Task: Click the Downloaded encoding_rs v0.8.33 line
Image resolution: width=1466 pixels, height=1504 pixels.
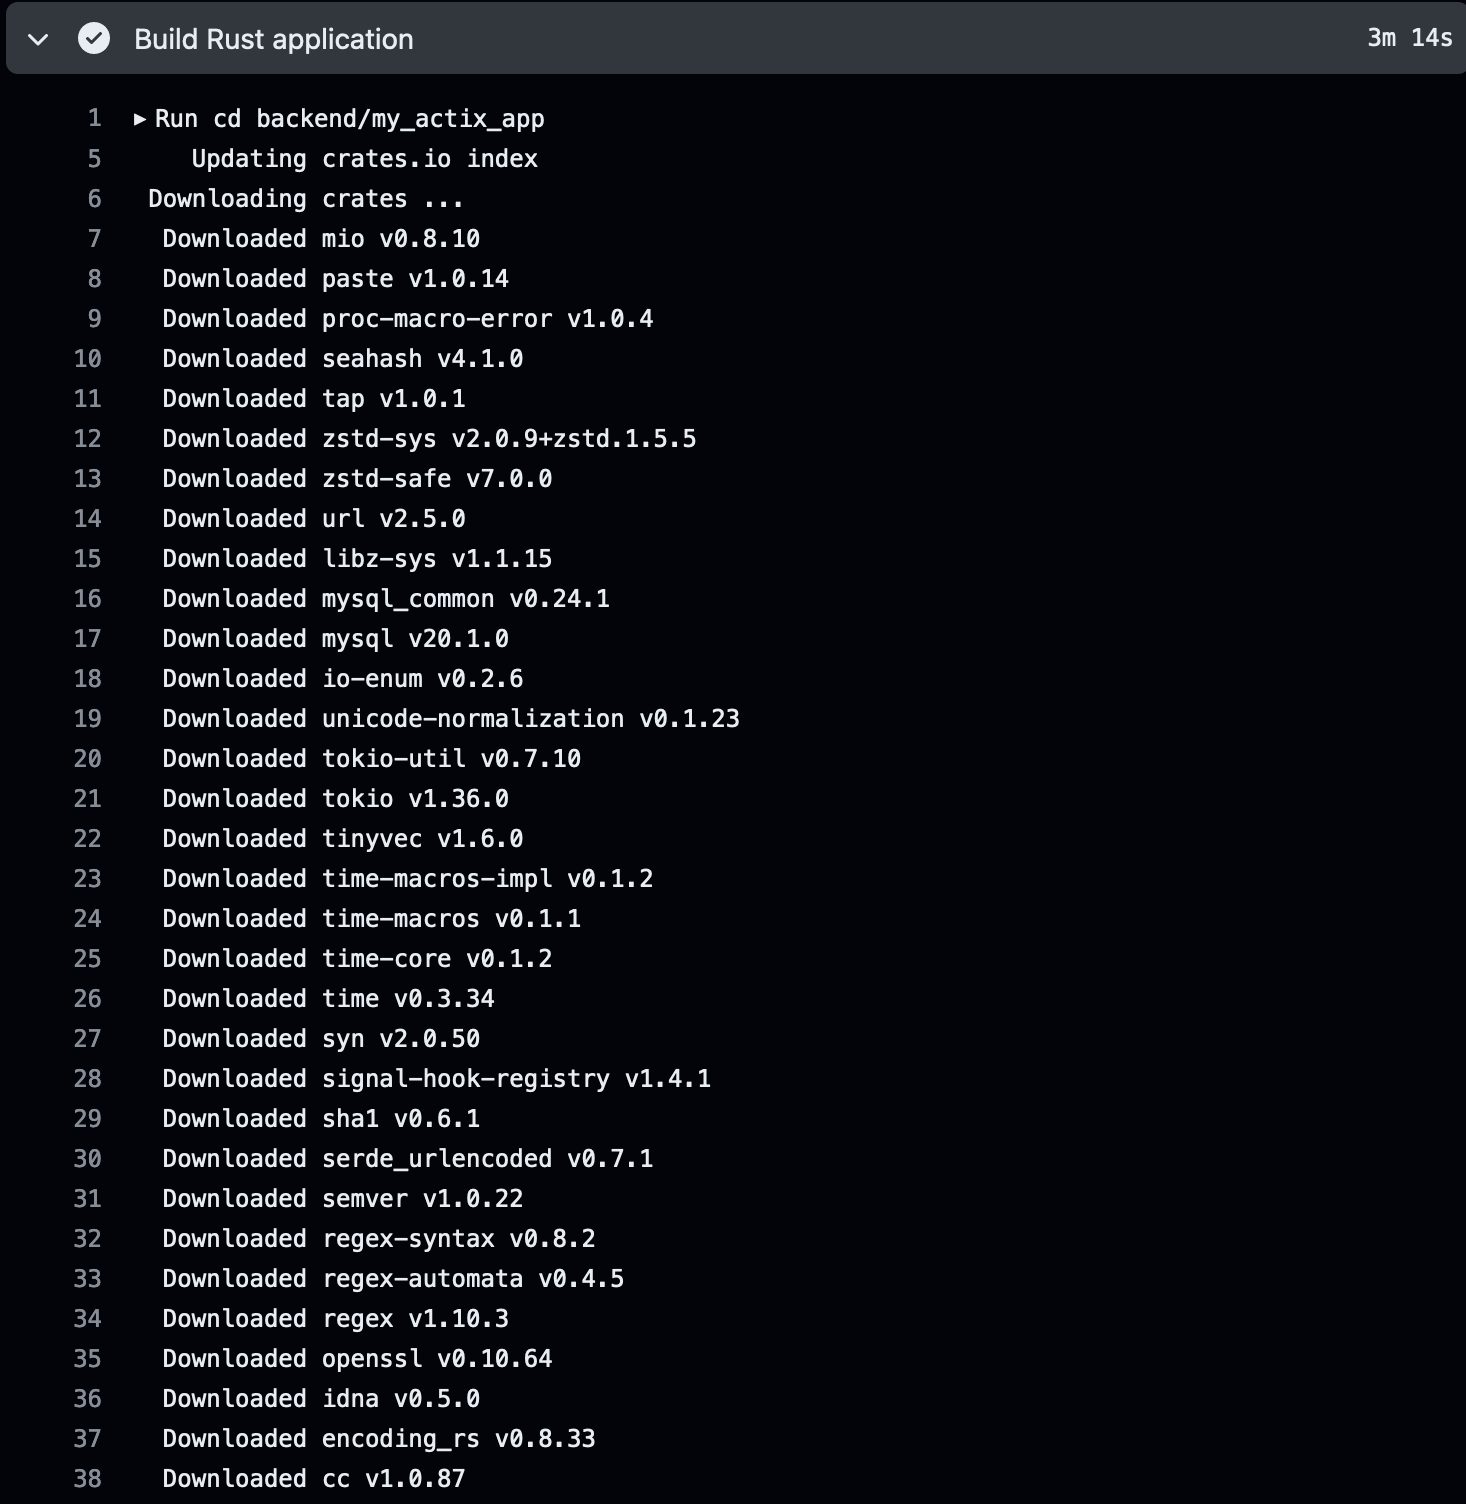Action: pyautogui.click(x=378, y=1439)
